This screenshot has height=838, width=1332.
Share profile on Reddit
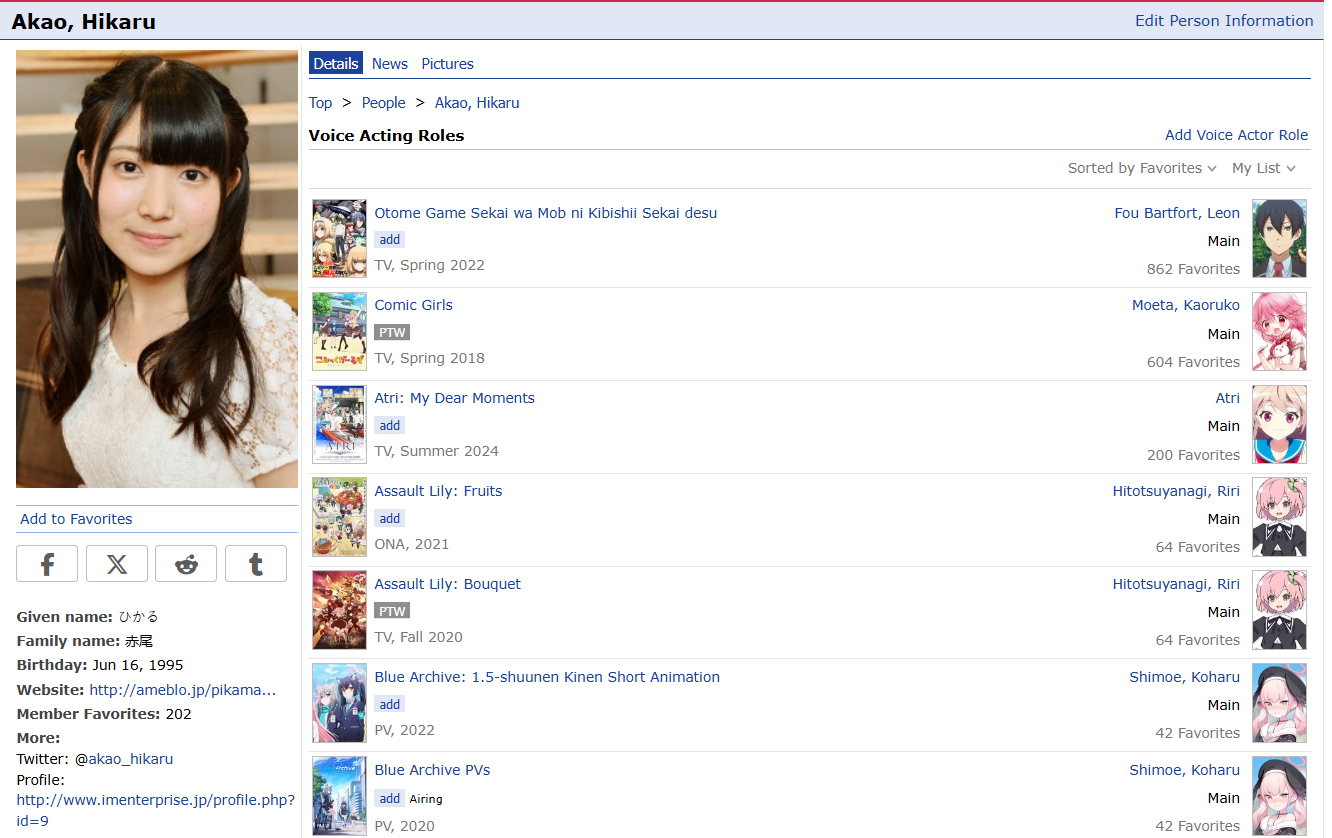pos(186,564)
